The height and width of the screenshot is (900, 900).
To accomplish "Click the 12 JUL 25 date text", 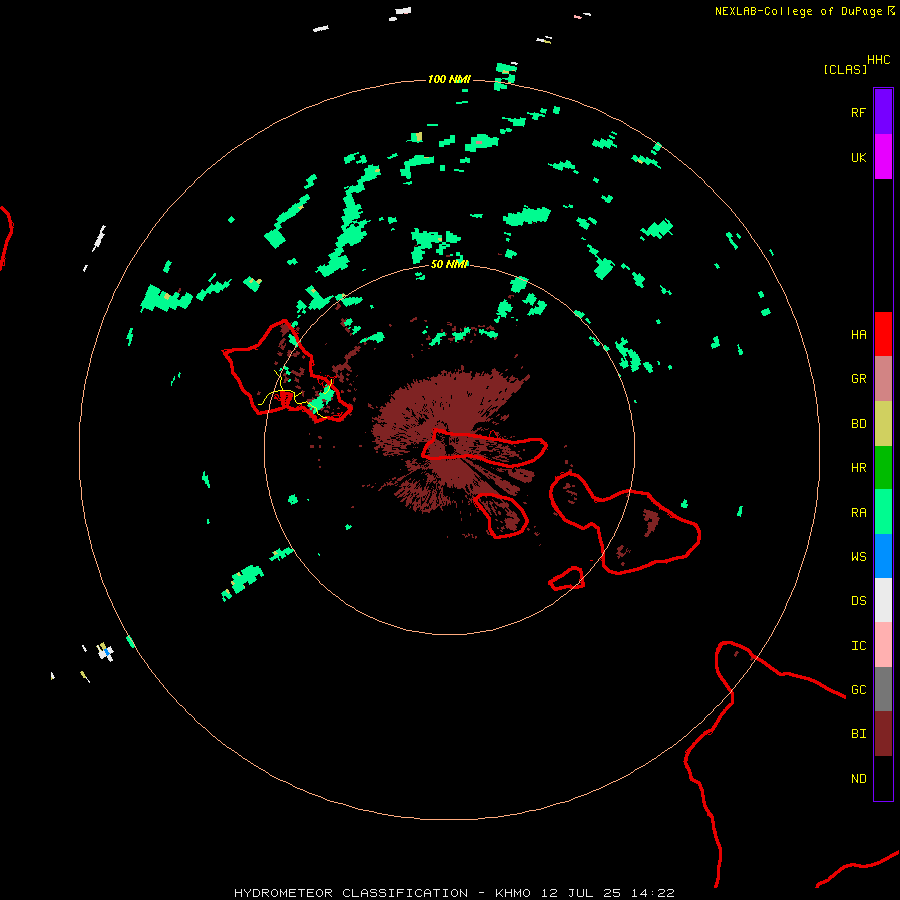I will (581, 893).
